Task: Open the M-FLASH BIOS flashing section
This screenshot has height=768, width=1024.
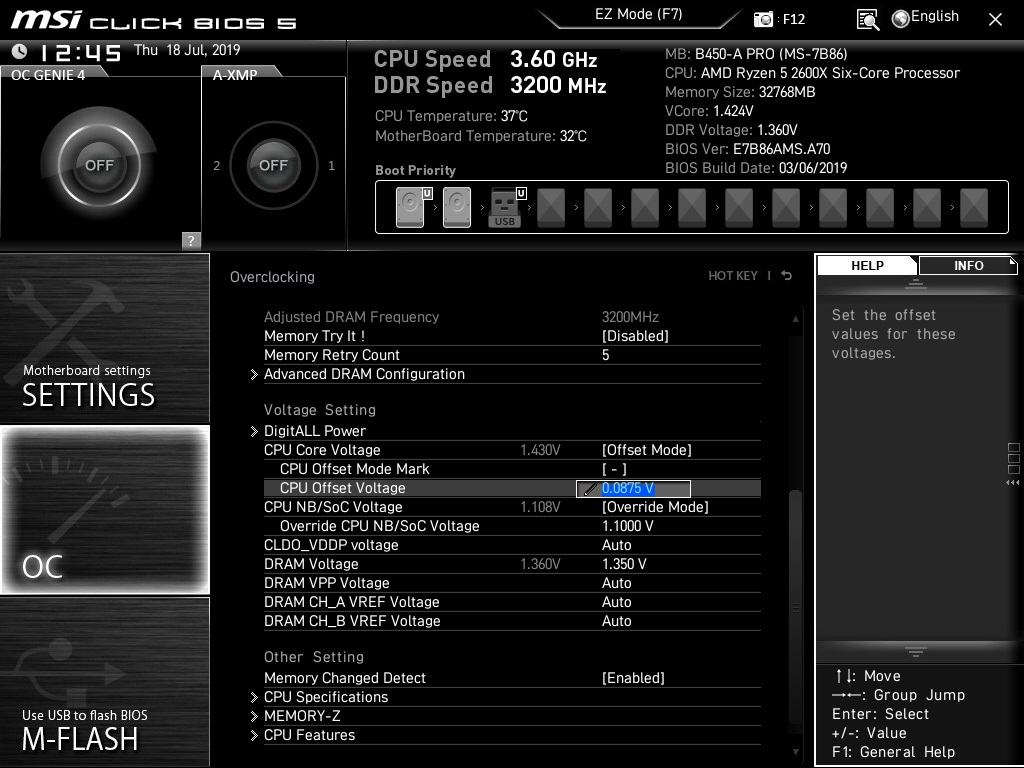Action: pyautogui.click(x=104, y=682)
